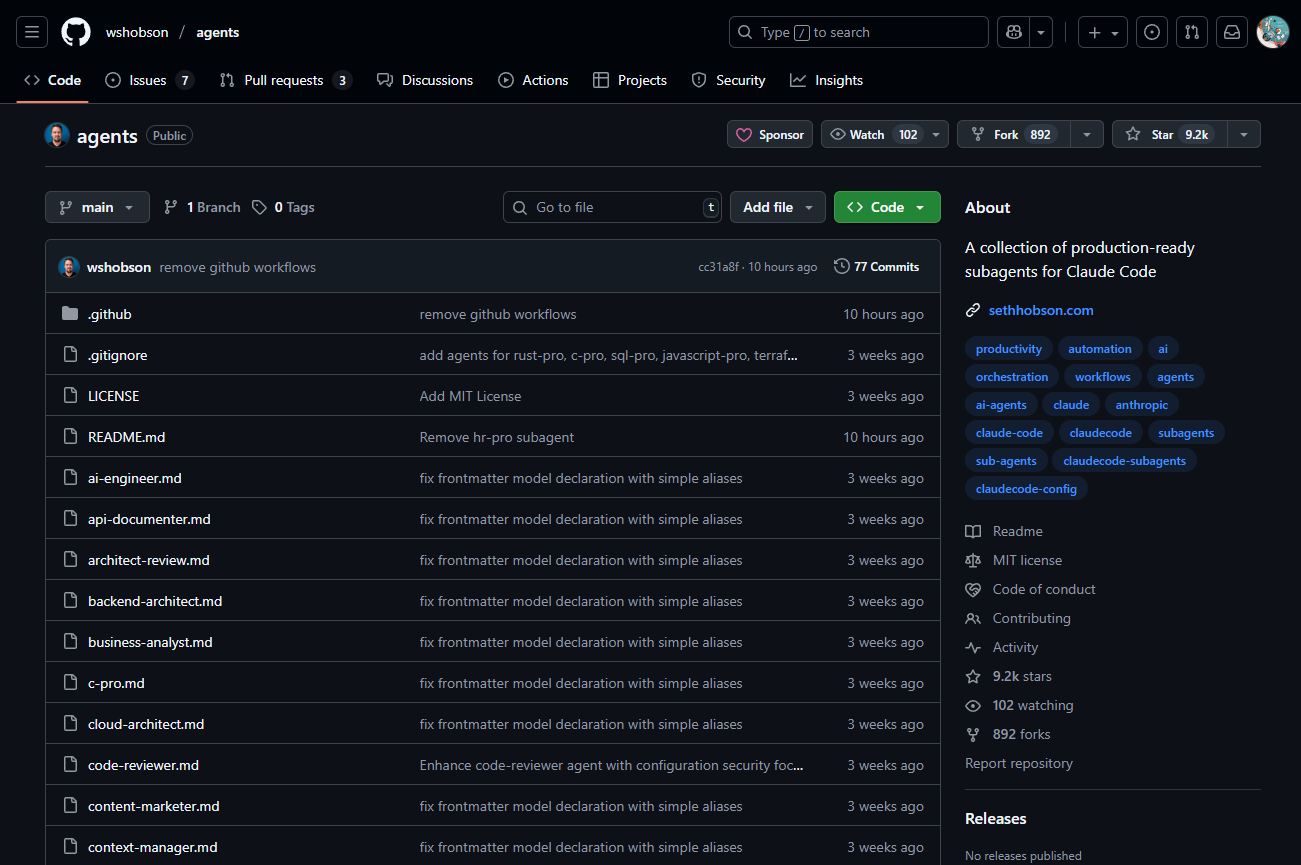Click the branch icon beside 1 Branch
Image resolution: width=1301 pixels, height=865 pixels.
click(171, 207)
